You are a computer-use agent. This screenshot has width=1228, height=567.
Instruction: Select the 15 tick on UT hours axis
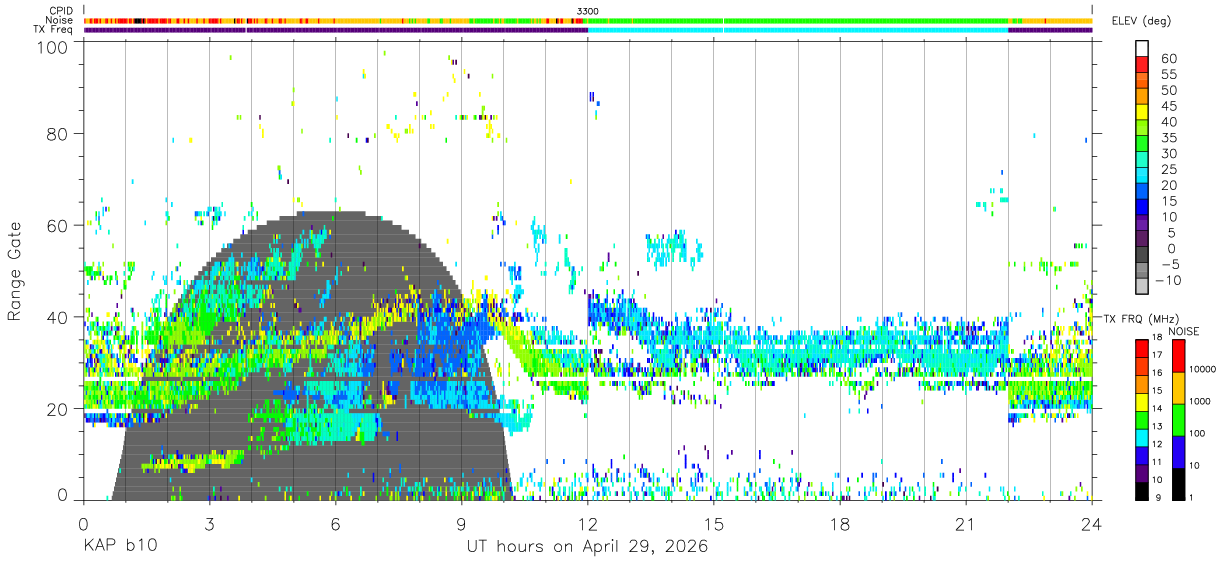[x=714, y=524]
